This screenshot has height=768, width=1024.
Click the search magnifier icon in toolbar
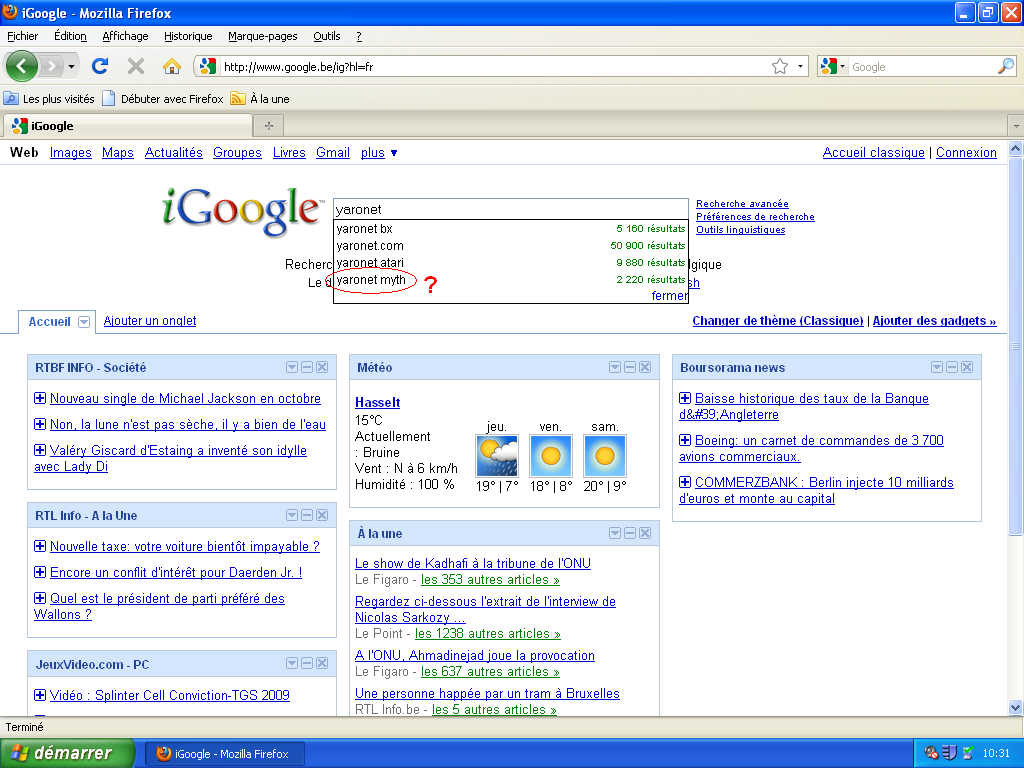tap(1006, 66)
